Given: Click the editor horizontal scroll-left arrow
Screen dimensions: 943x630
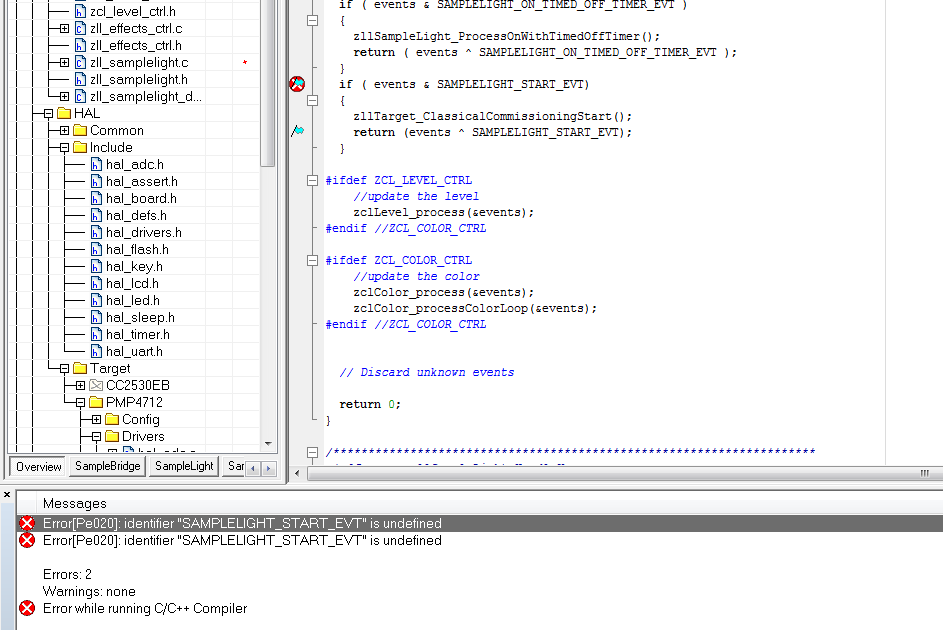Looking at the screenshot, I should pos(297,474).
